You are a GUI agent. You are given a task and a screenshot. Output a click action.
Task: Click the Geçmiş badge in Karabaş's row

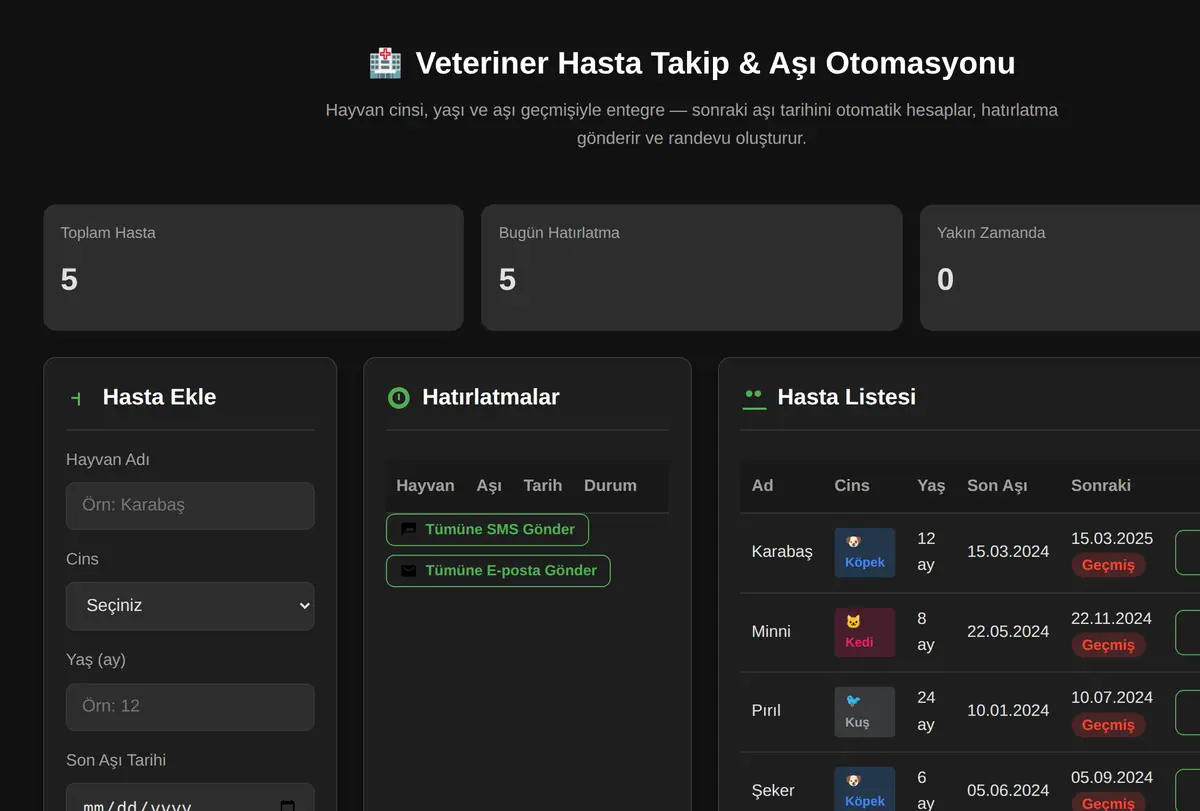[1108, 565]
